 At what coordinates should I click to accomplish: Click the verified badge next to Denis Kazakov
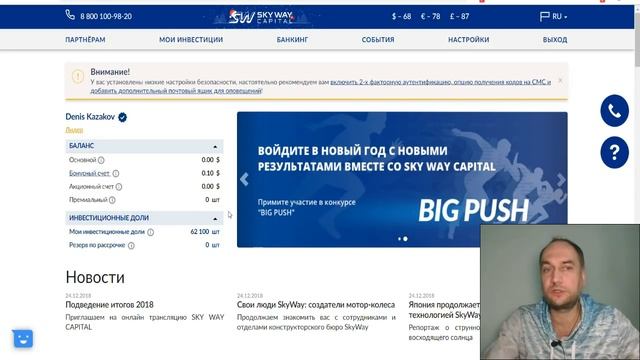pyautogui.click(x=122, y=117)
